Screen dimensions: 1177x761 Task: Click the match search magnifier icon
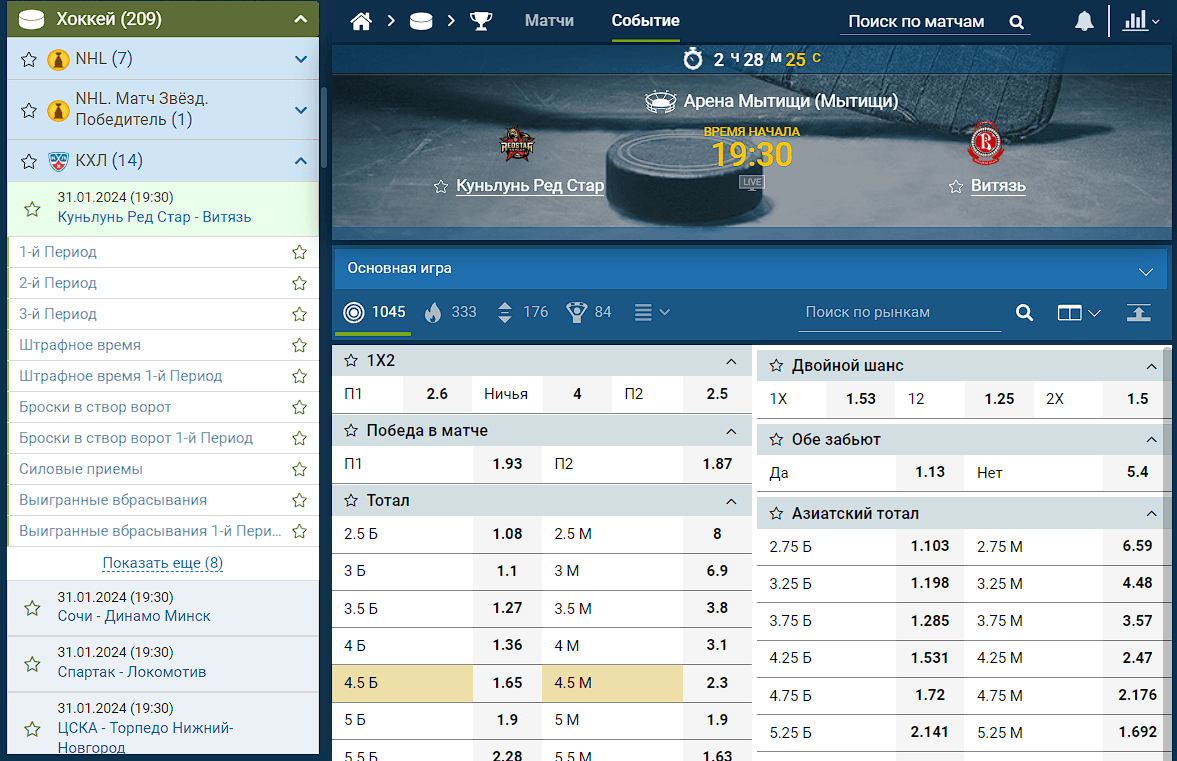pyautogui.click(x=1016, y=22)
